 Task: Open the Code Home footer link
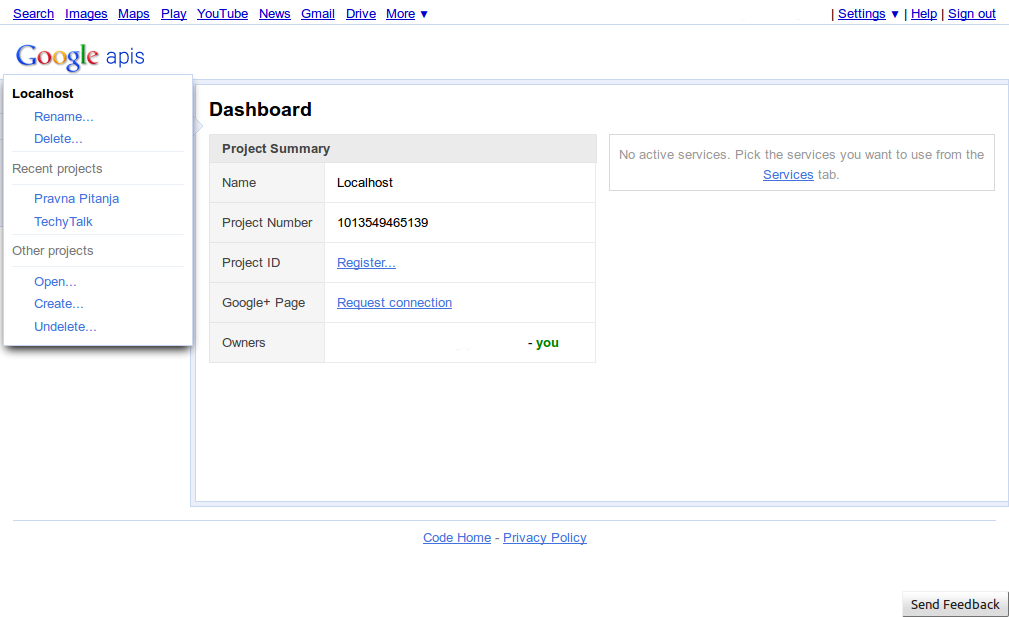point(457,537)
